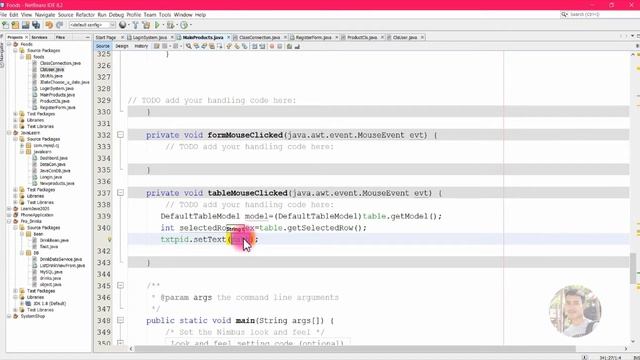Switch to Design view
This screenshot has height=360, width=640.
tap(122, 46)
